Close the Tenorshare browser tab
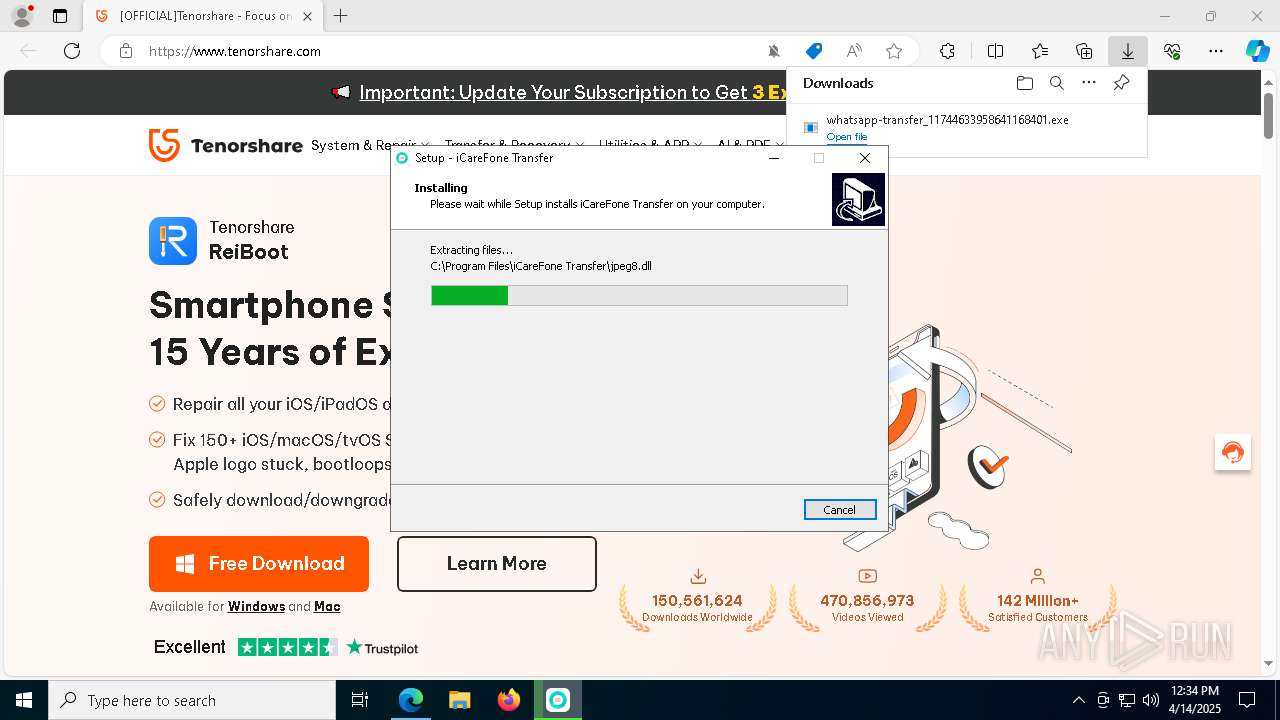Image resolution: width=1280 pixels, height=720 pixels. [x=307, y=16]
